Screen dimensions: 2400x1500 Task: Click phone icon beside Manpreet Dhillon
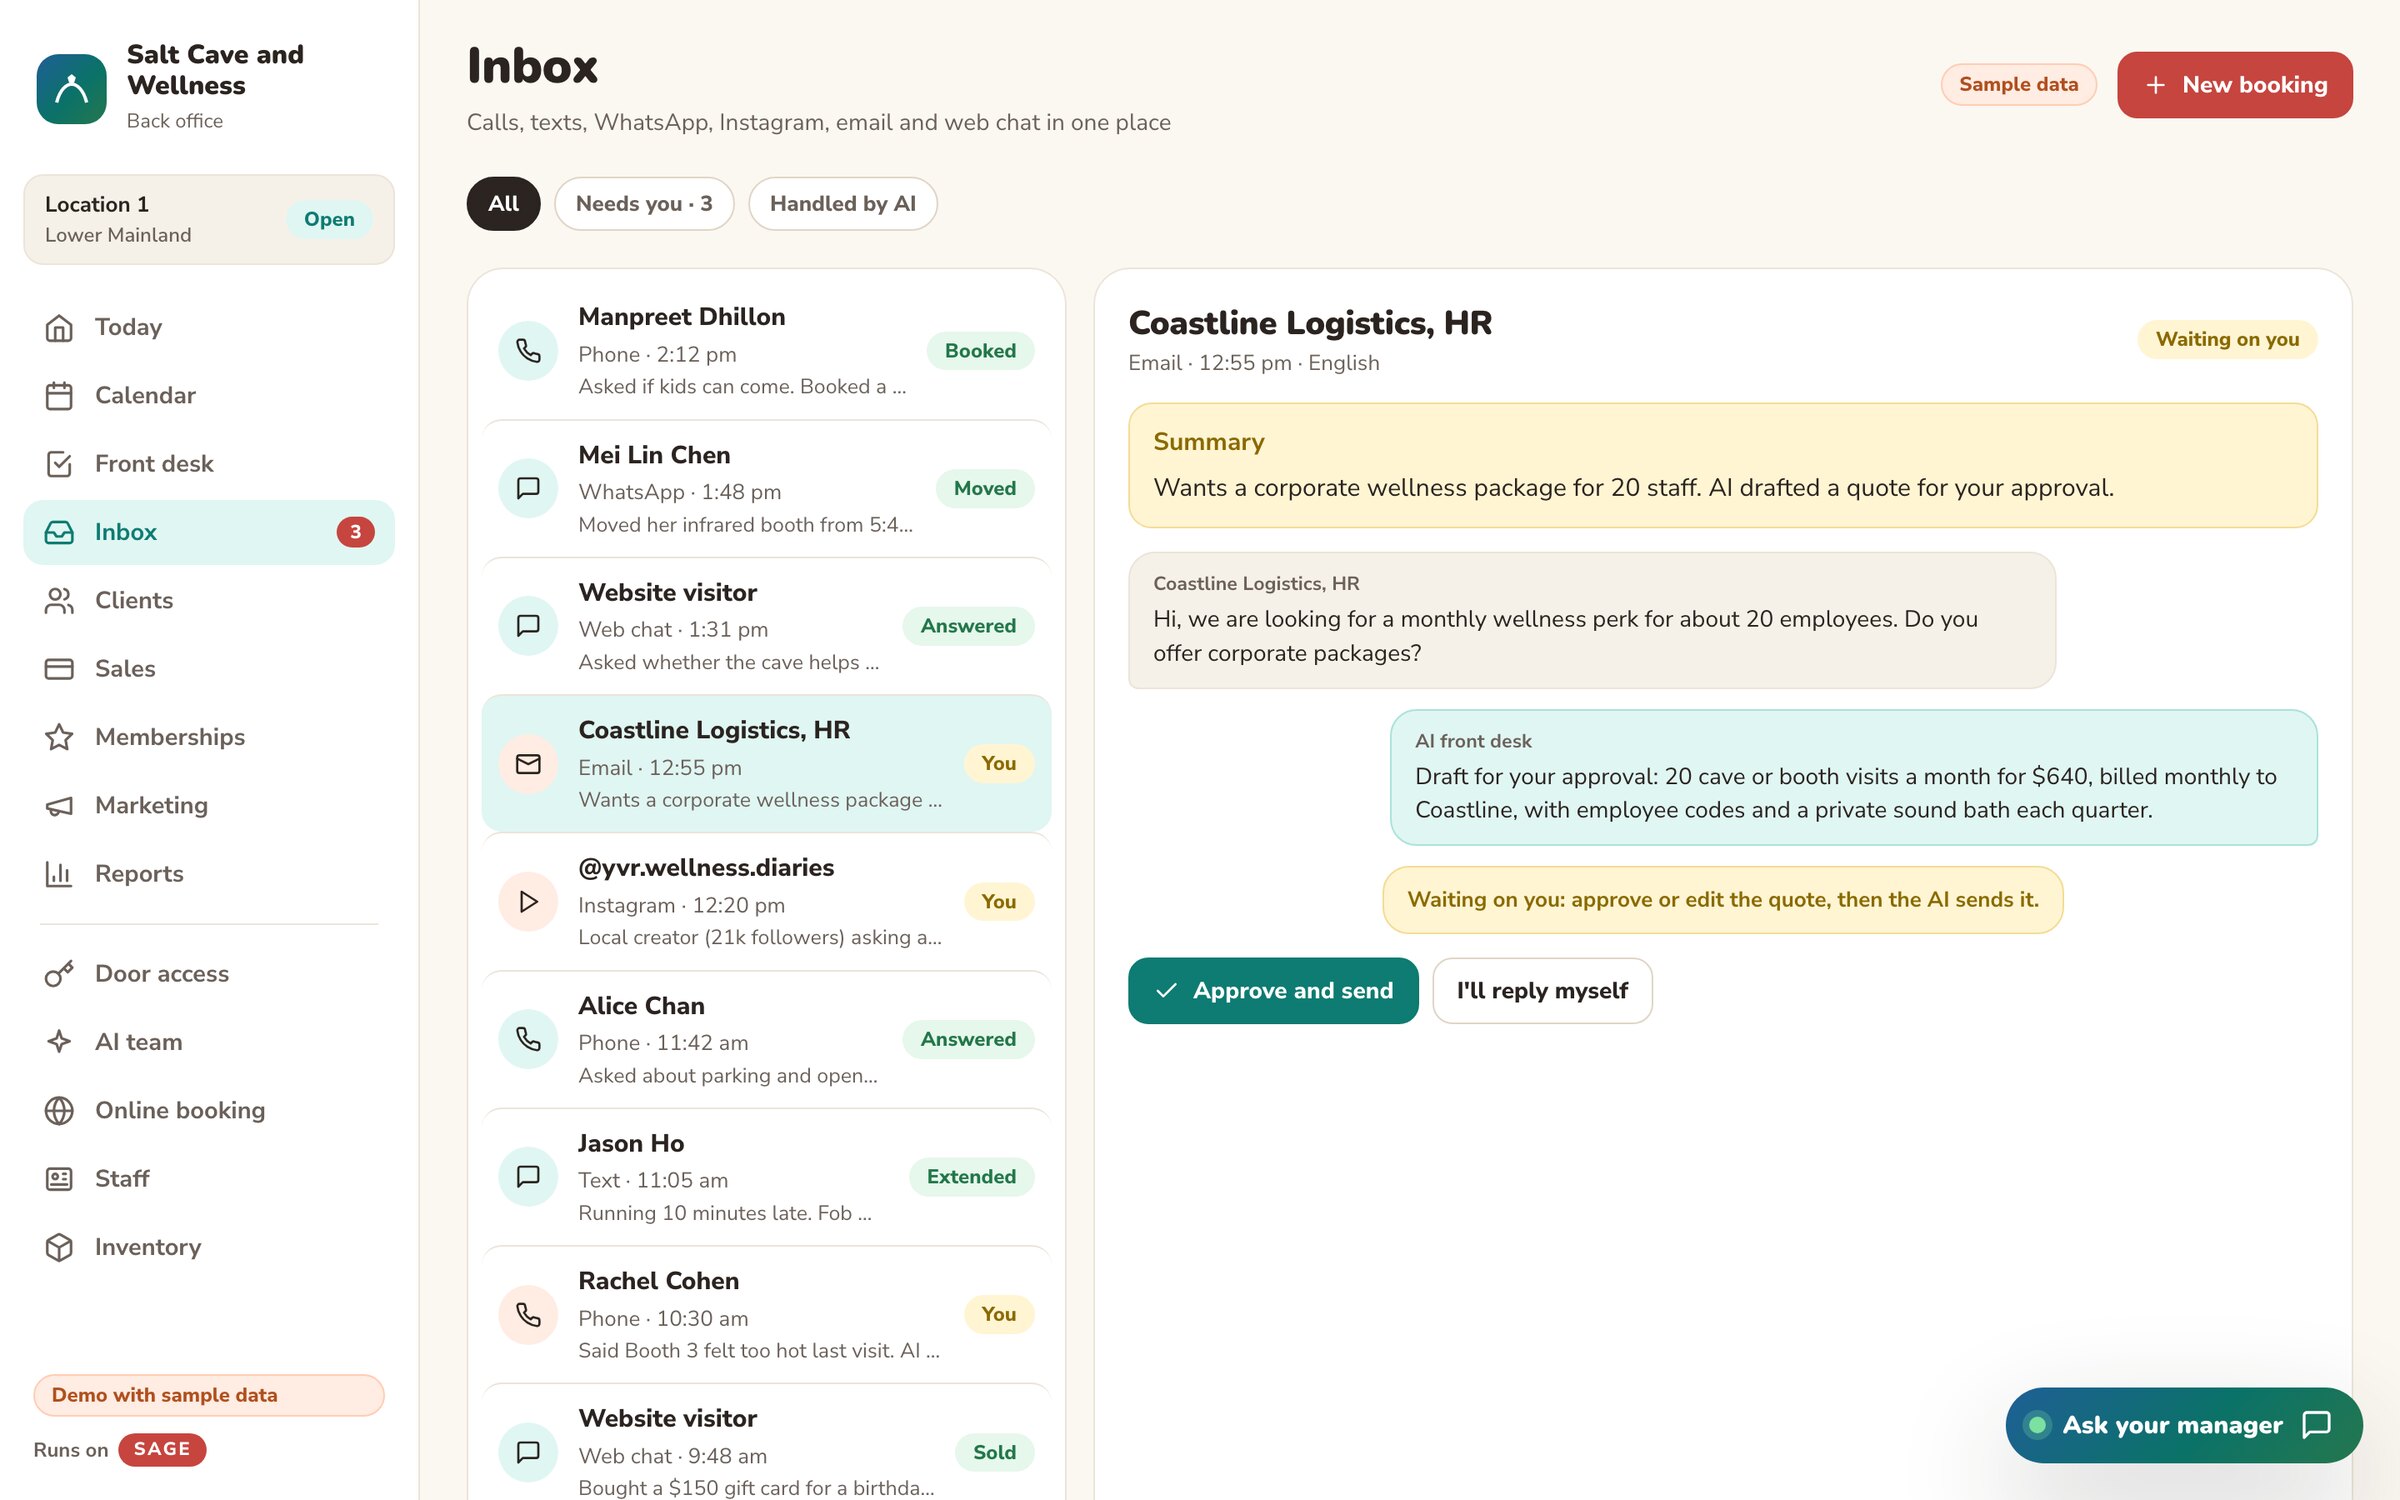(528, 351)
